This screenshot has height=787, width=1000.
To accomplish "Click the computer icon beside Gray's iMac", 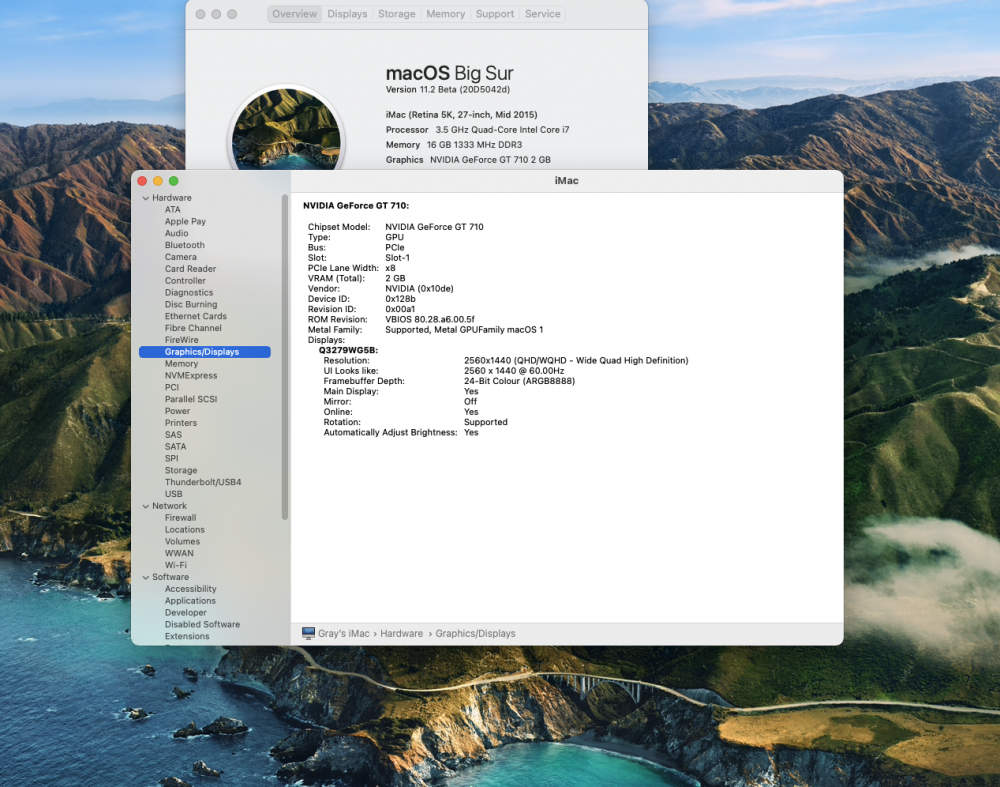I will (309, 633).
